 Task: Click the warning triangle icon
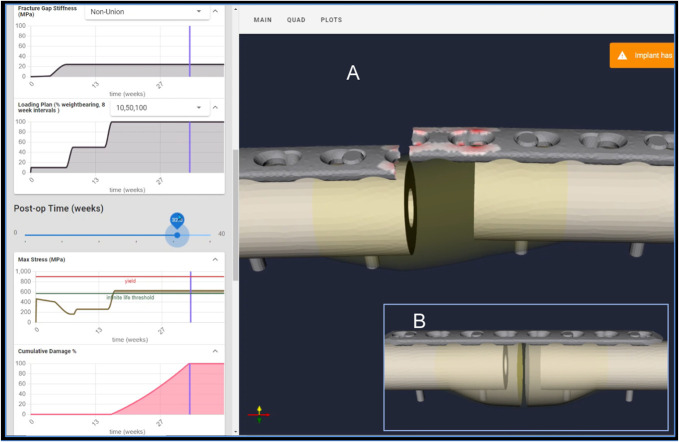(x=623, y=56)
